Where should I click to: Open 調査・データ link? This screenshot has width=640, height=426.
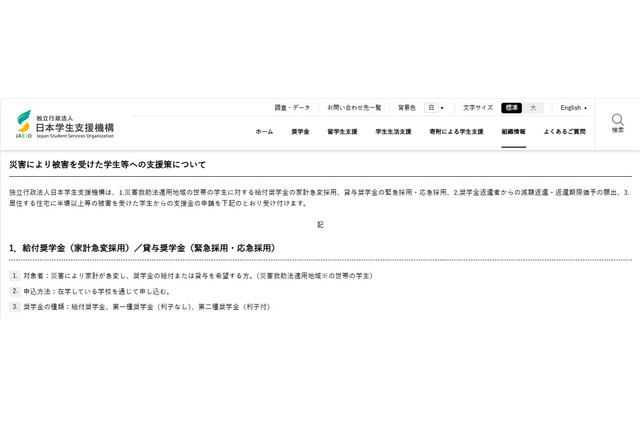pos(292,108)
